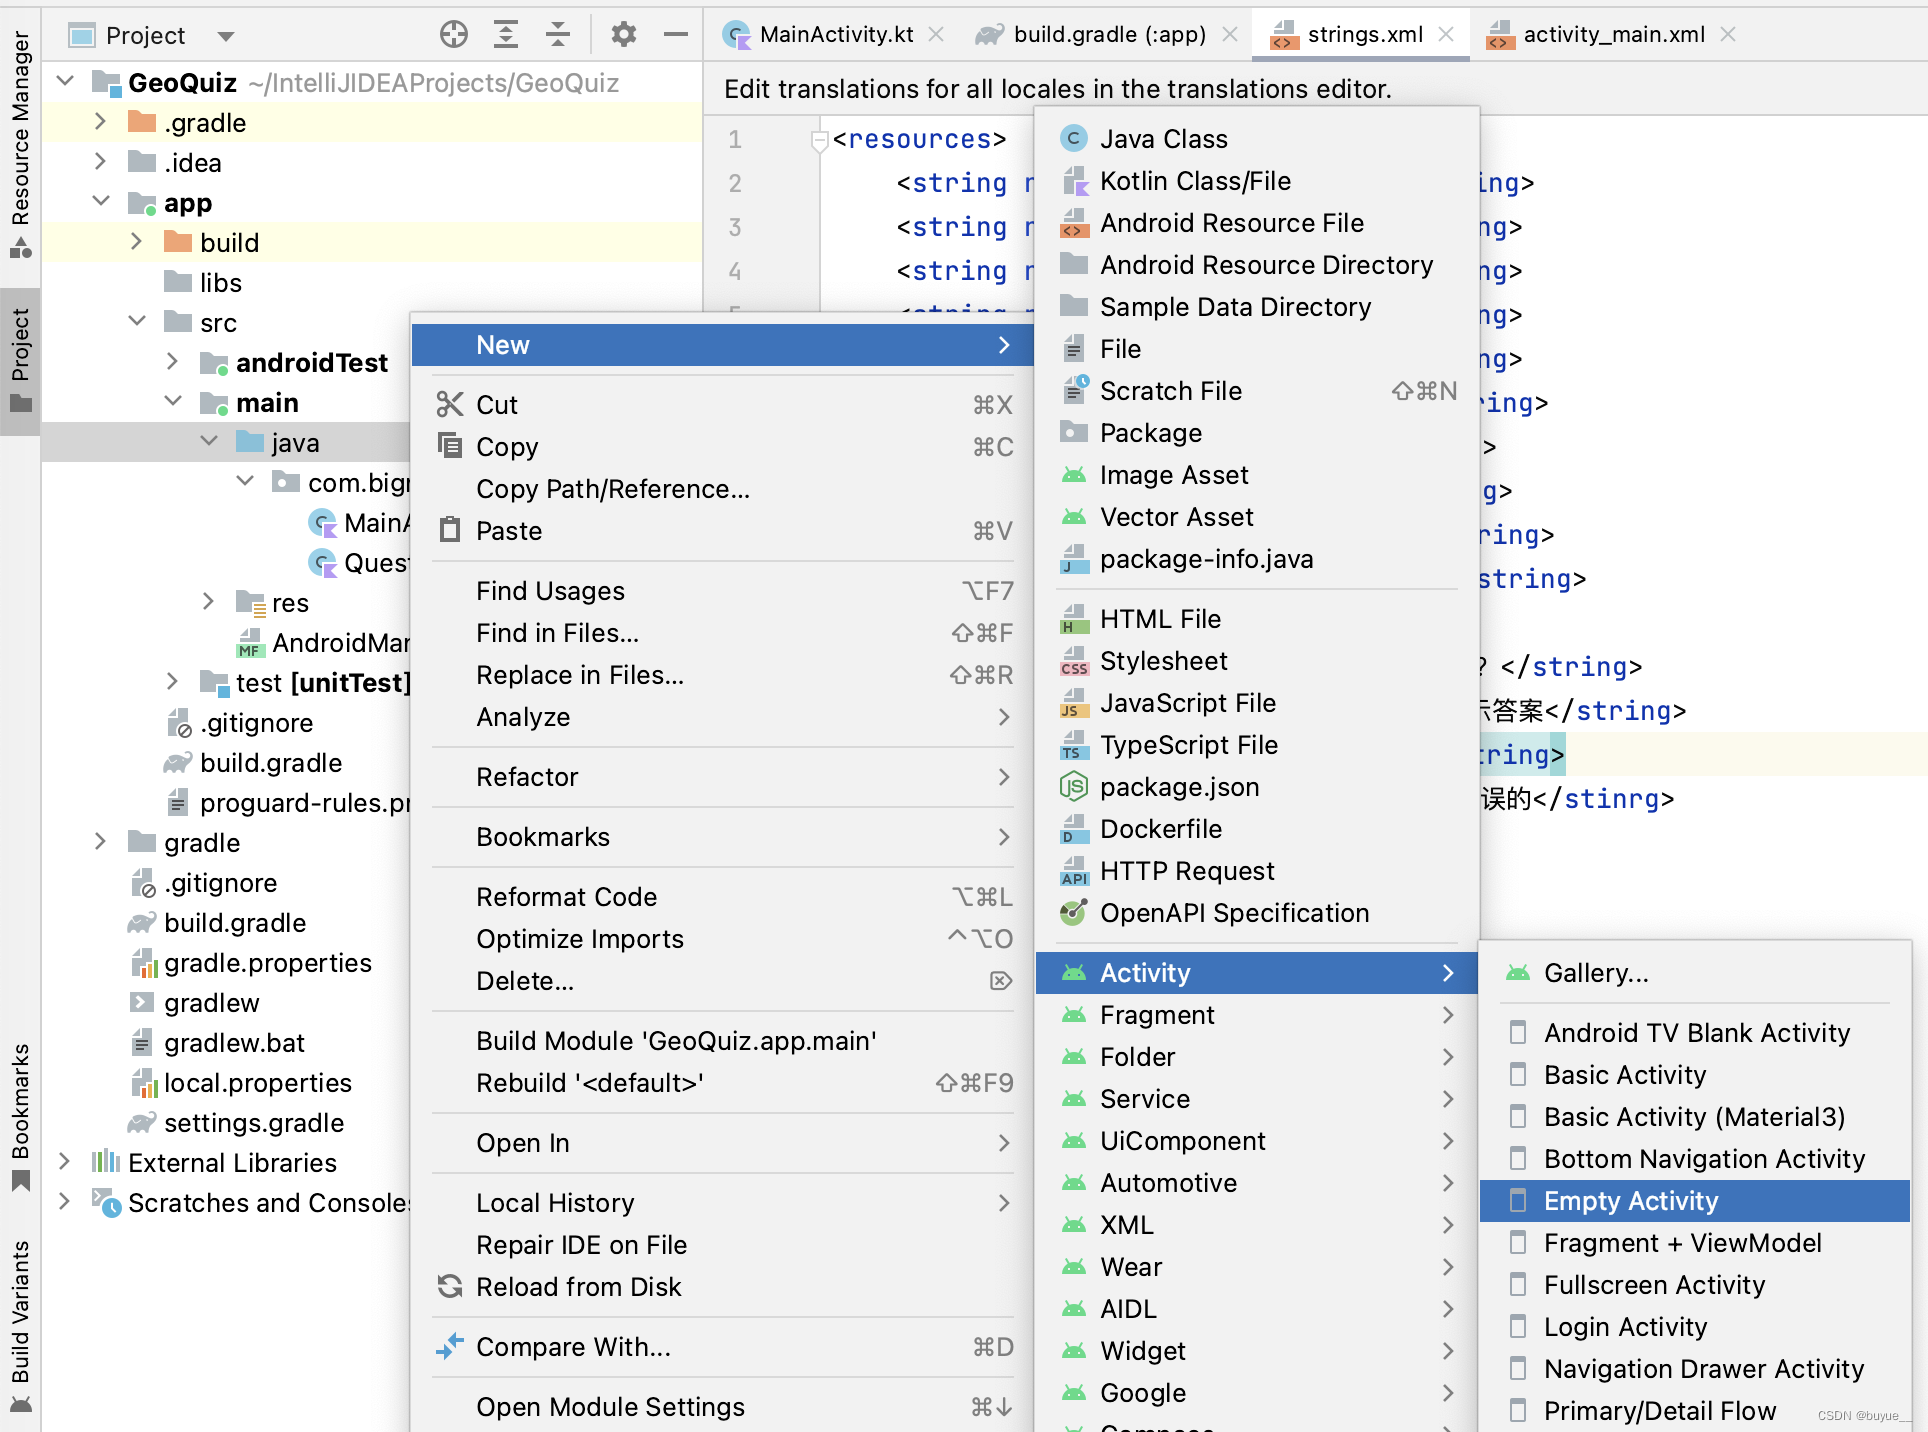Viewport: 1928px width, 1432px height.
Task: Collapse the app module node
Action: pyautogui.click(x=100, y=202)
